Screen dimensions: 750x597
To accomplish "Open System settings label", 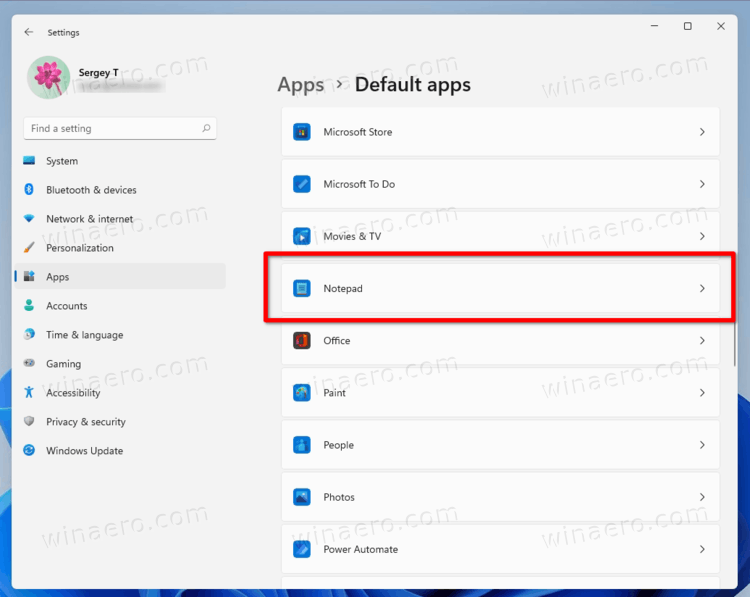I will point(62,161).
